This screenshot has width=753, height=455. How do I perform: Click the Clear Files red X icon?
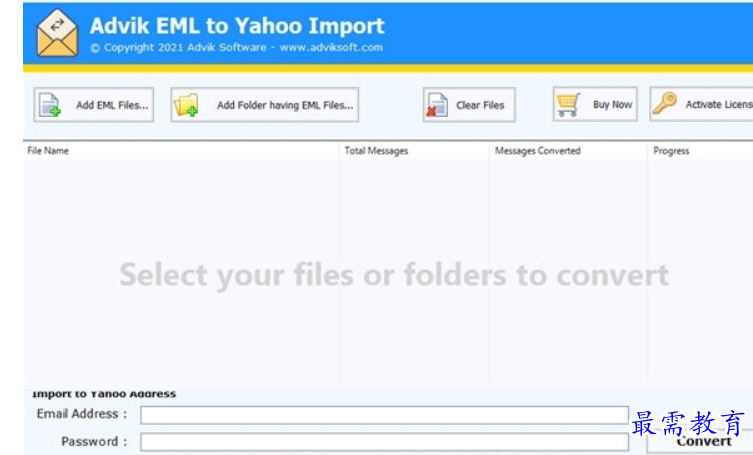pos(437,105)
